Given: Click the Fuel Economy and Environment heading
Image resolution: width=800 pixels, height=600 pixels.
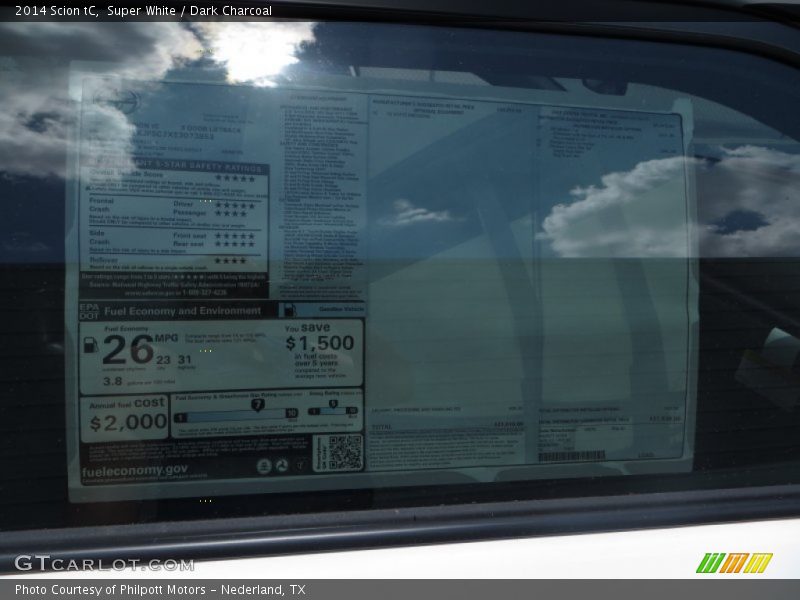Looking at the screenshot, I should [x=182, y=311].
